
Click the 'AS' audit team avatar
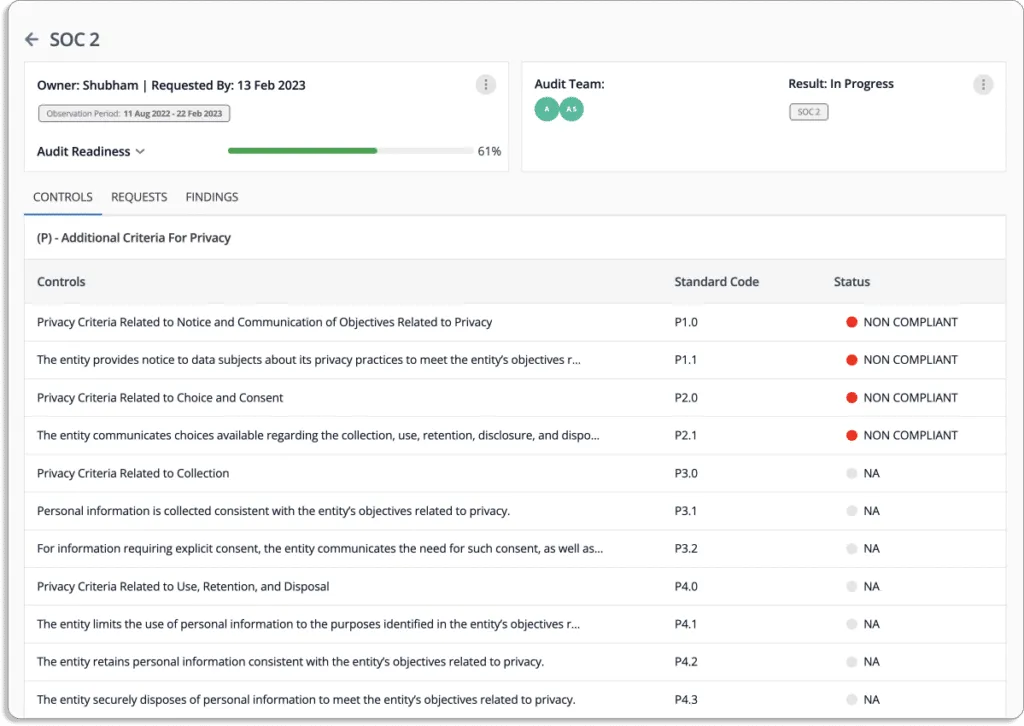tap(571, 109)
